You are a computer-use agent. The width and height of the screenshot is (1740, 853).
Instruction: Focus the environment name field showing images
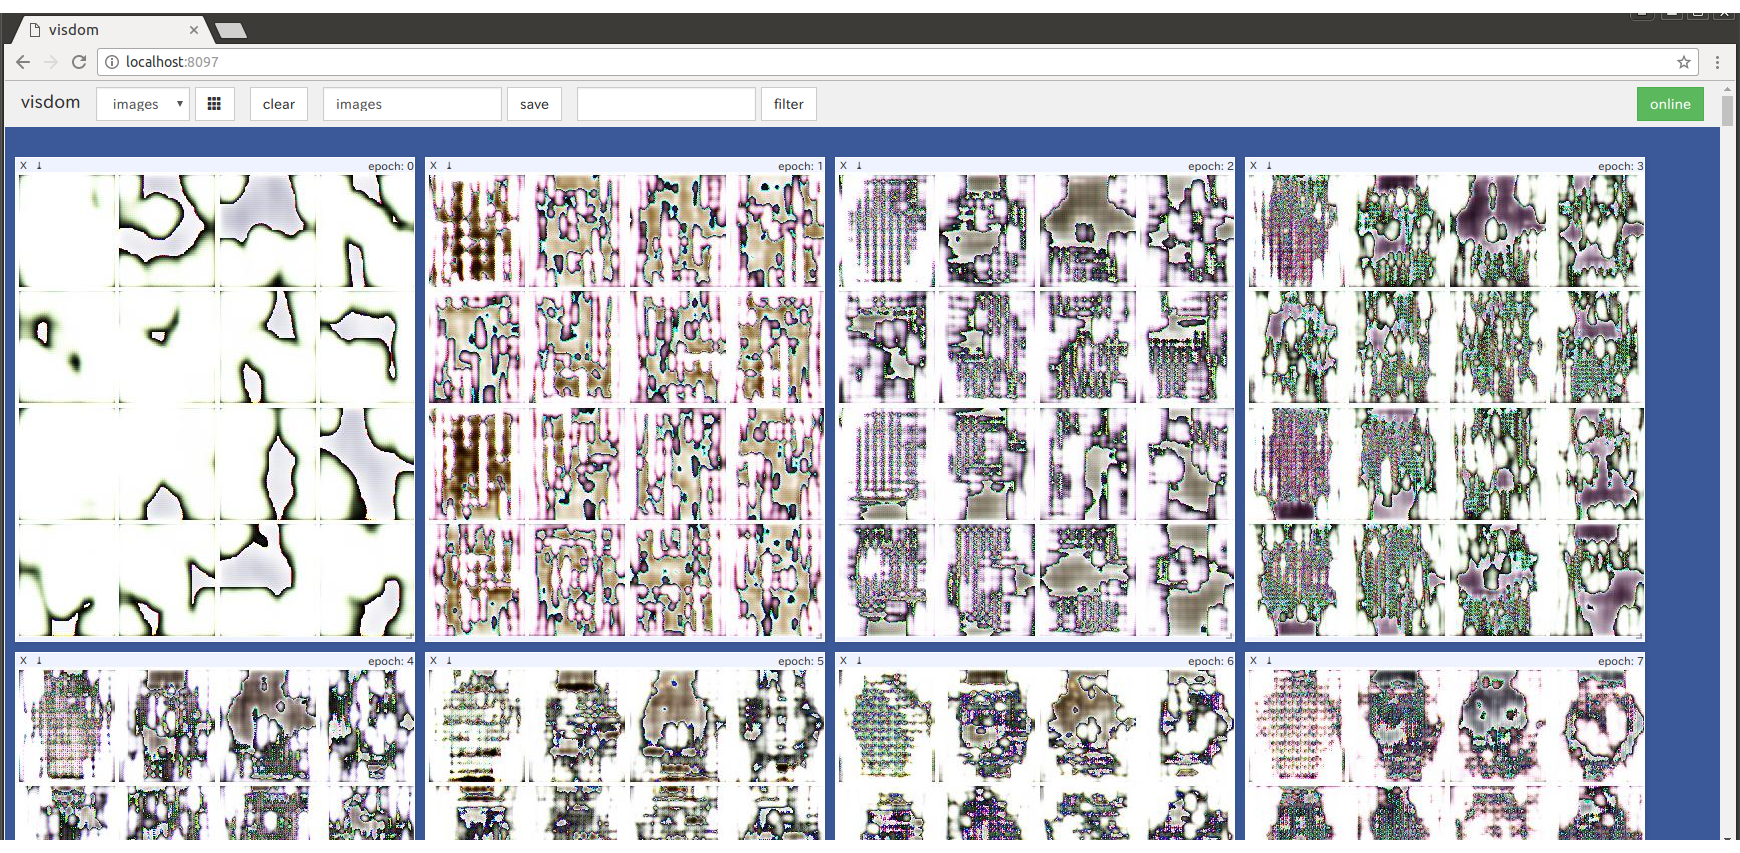click(x=412, y=104)
